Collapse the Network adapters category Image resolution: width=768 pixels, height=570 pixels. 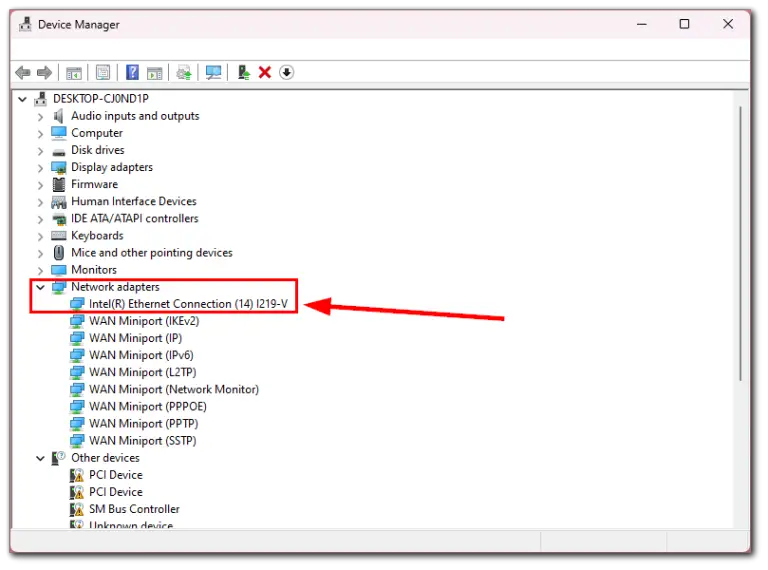point(40,287)
